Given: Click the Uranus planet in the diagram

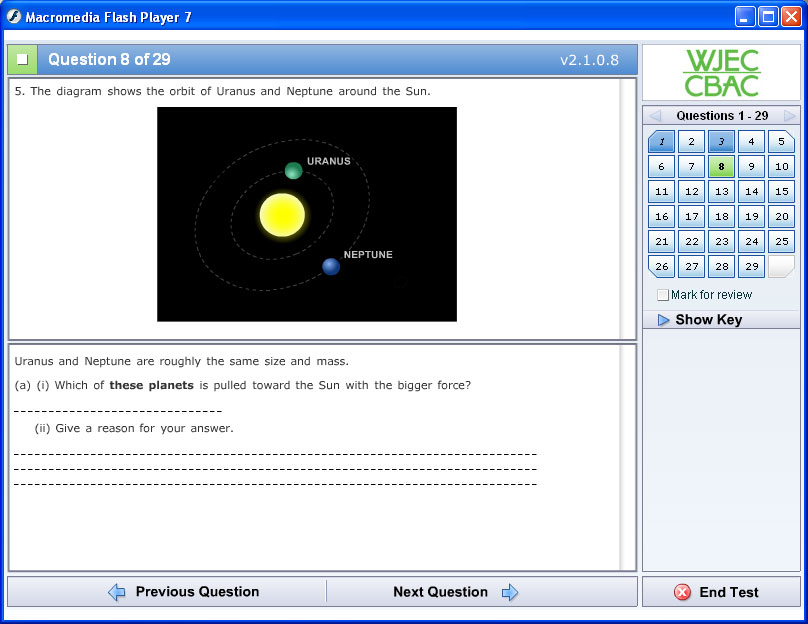Looking at the screenshot, I should [293, 171].
